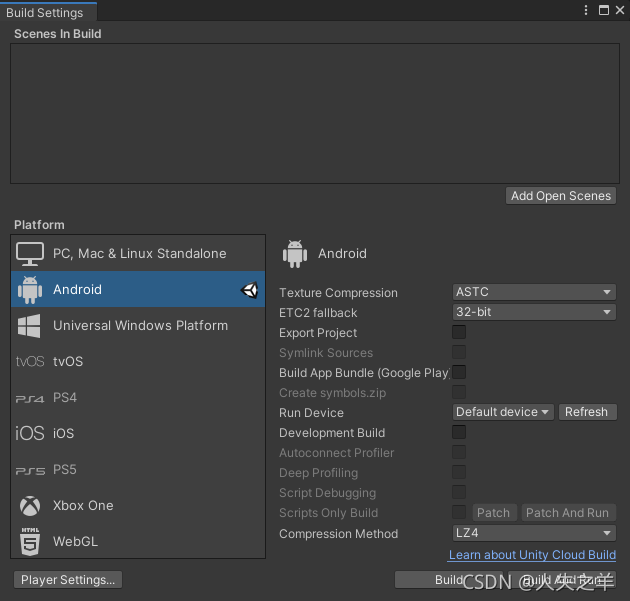
Task: Click the Refresh devices button
Action: pos(587,412)
